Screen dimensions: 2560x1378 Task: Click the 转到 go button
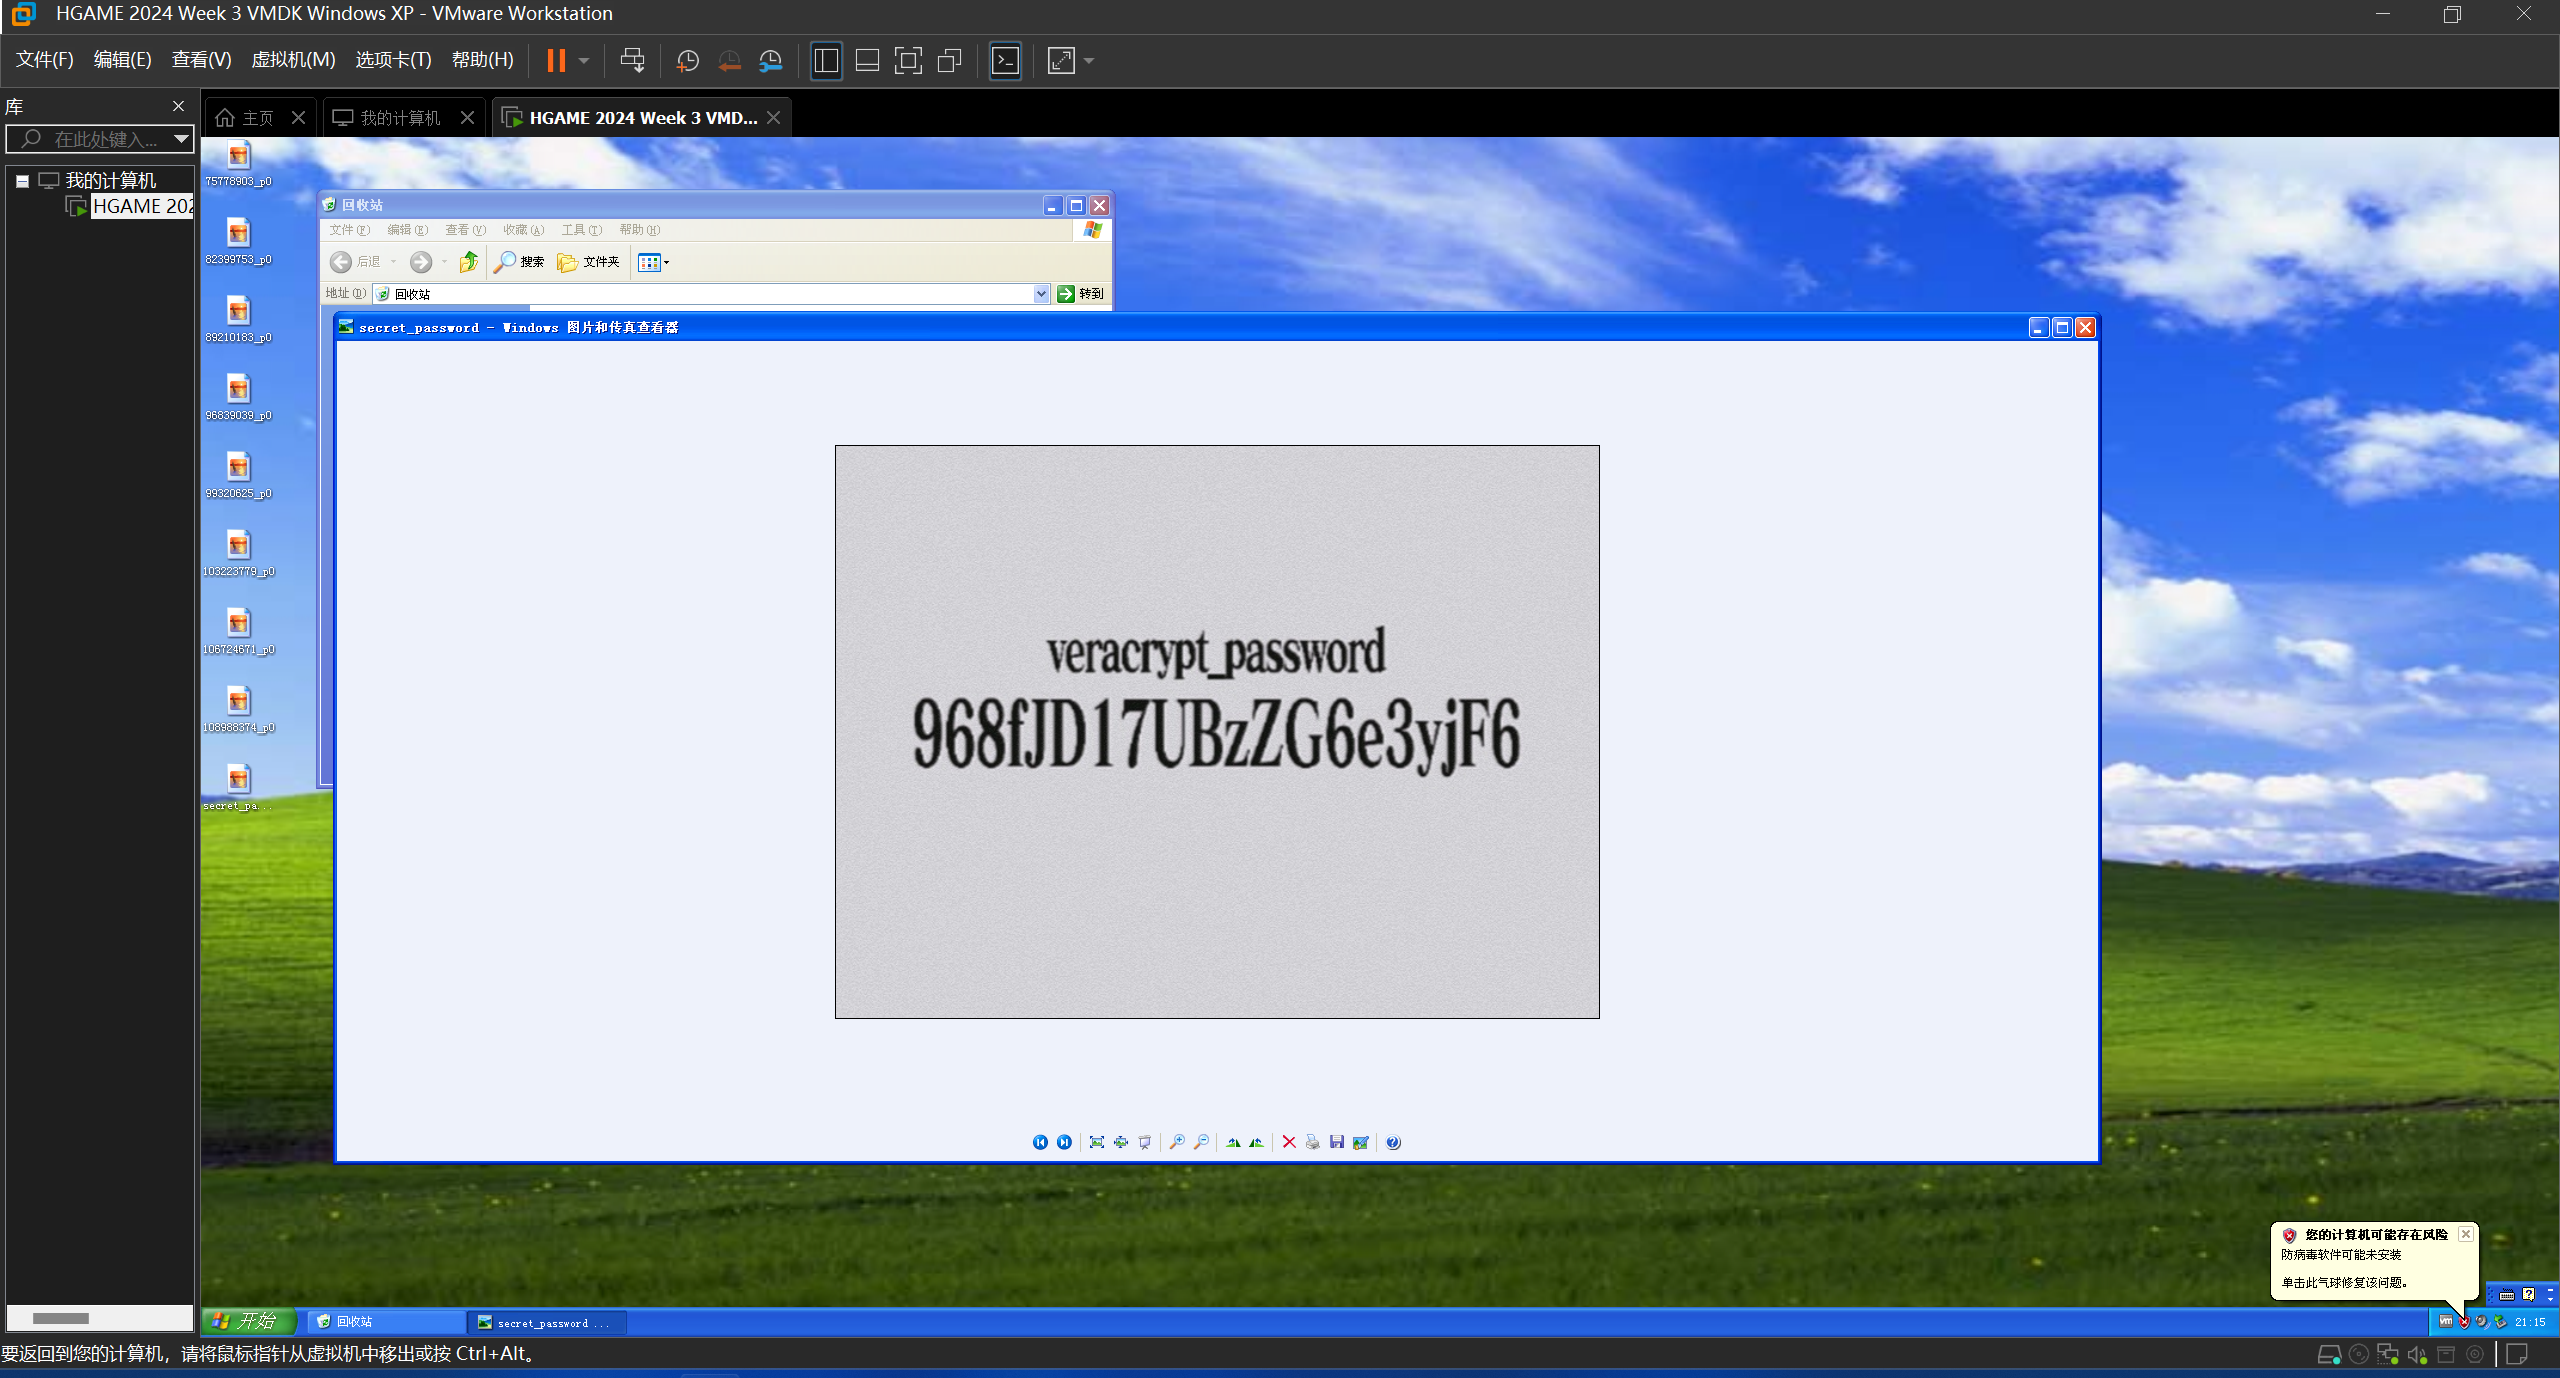[1080, 294]
